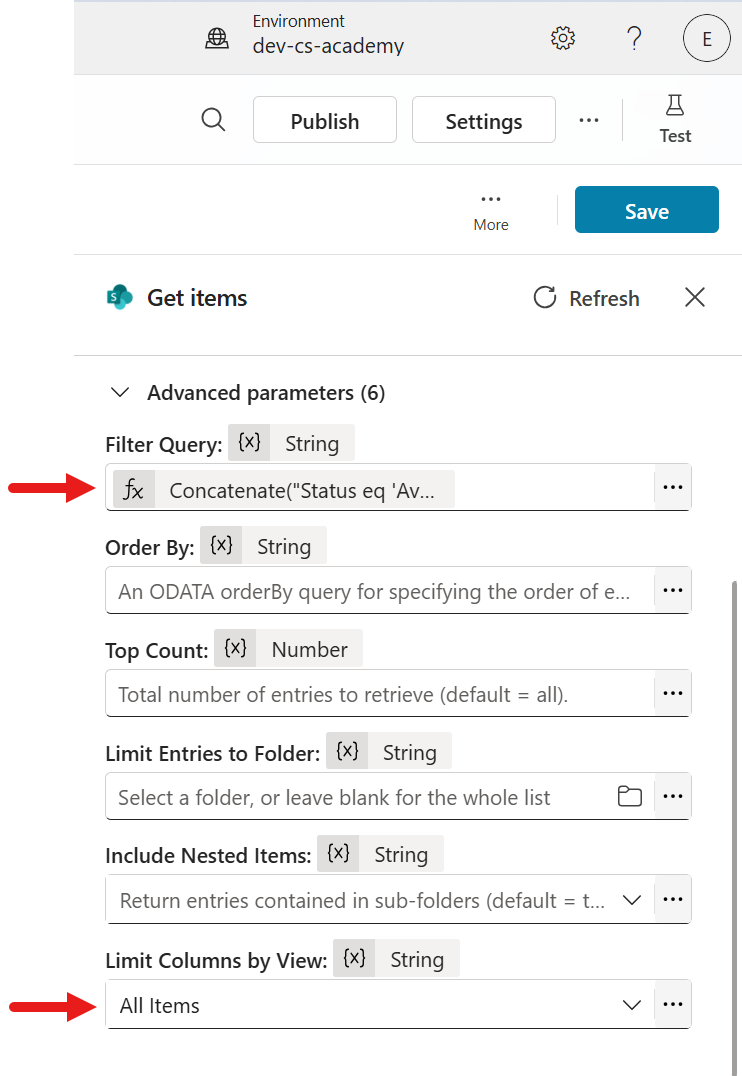This screenshot has width=742, height=1076.
Task: Click the SharePoint Get items action icon
Action: pos(119,297)
